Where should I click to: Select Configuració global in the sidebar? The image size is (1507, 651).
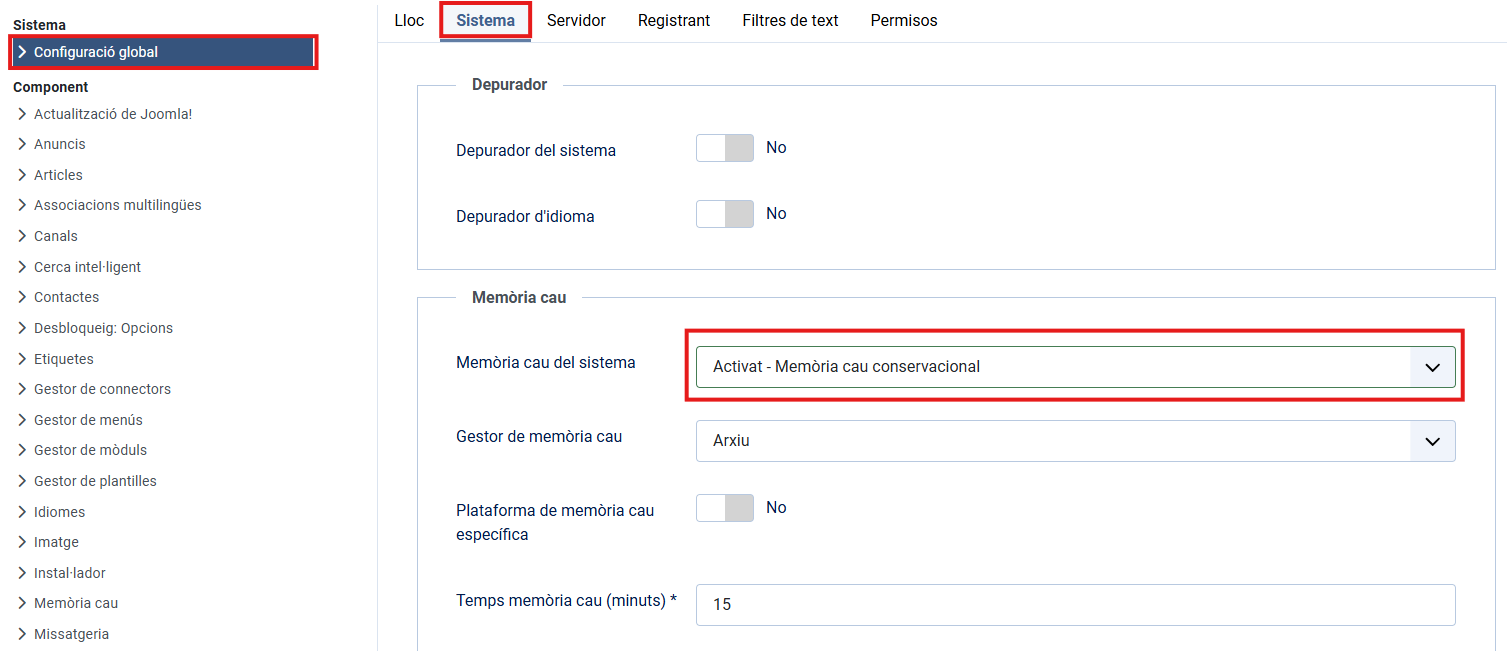tap(96, 52)
